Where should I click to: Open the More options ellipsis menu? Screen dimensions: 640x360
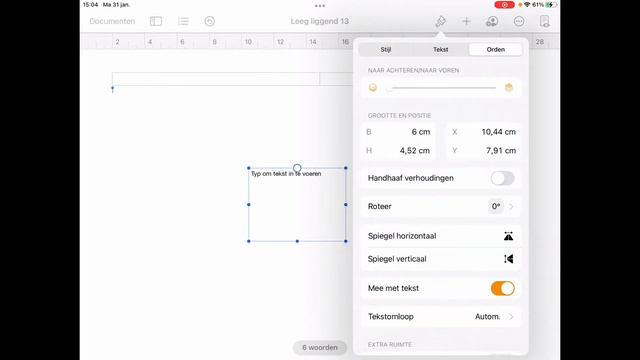pyautogui.click(x=519, y=21)
